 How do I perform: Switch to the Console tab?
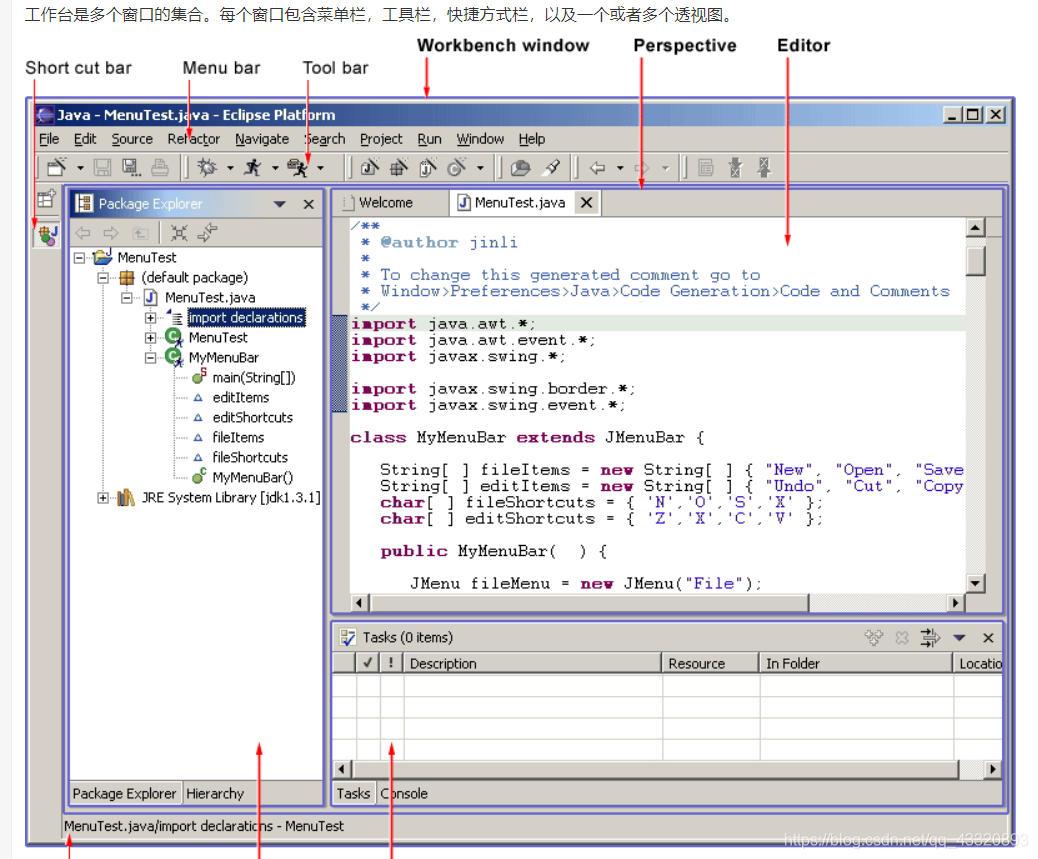[404, 793]
